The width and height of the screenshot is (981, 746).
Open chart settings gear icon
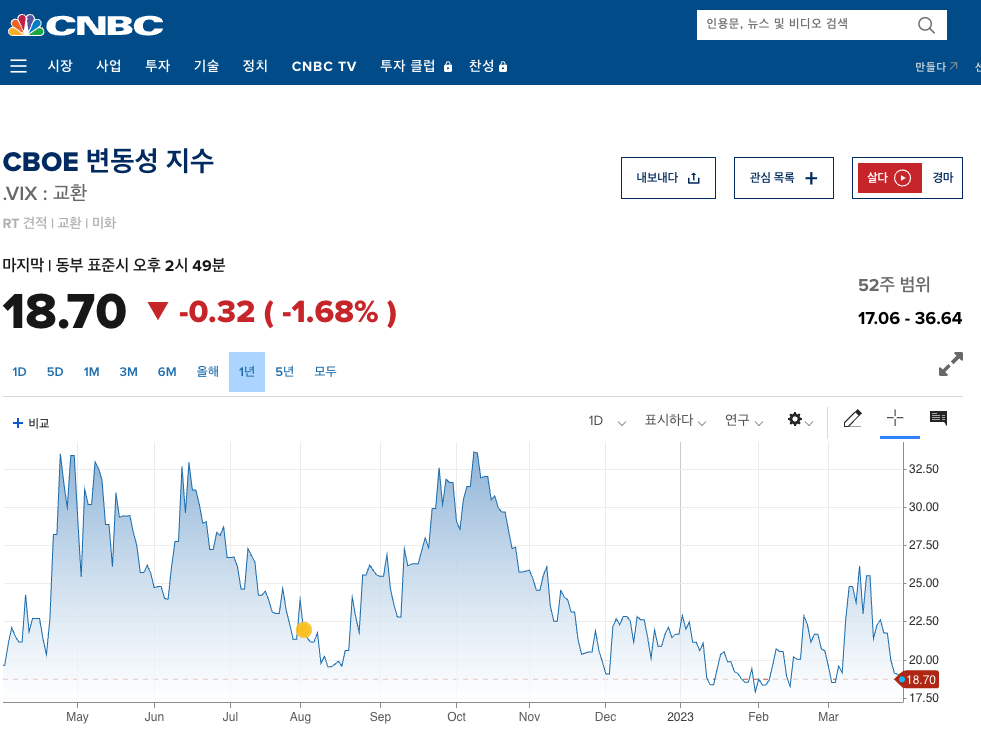[795, 419]
